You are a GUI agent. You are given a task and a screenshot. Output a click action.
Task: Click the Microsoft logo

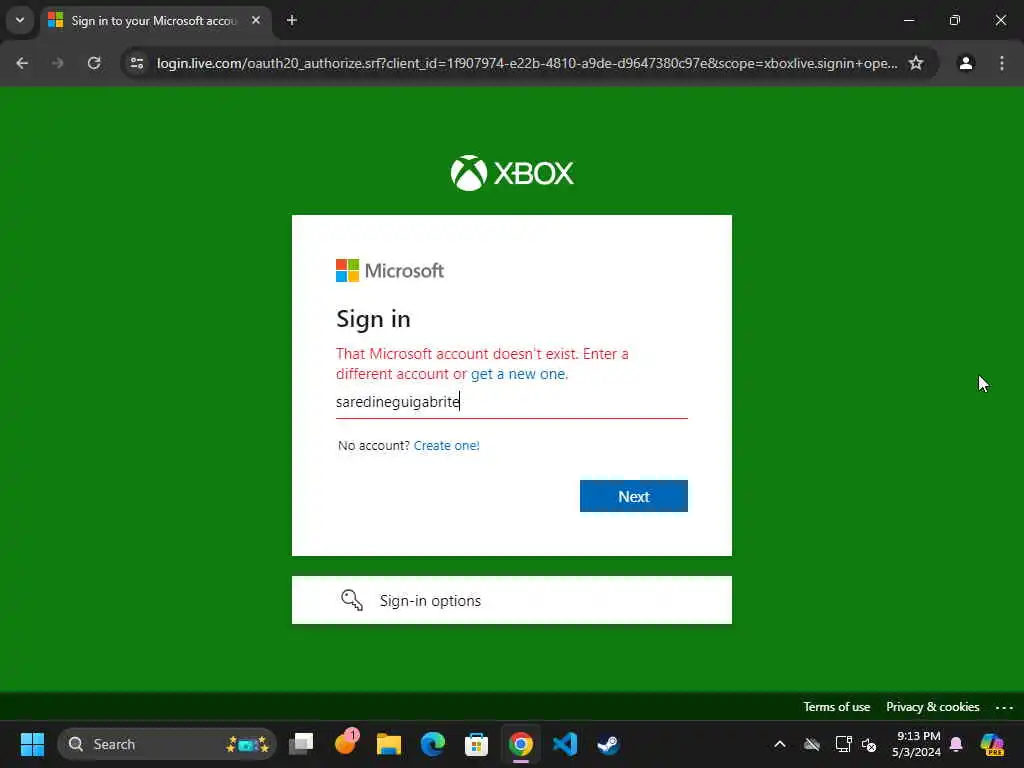(x=390, y=270)
